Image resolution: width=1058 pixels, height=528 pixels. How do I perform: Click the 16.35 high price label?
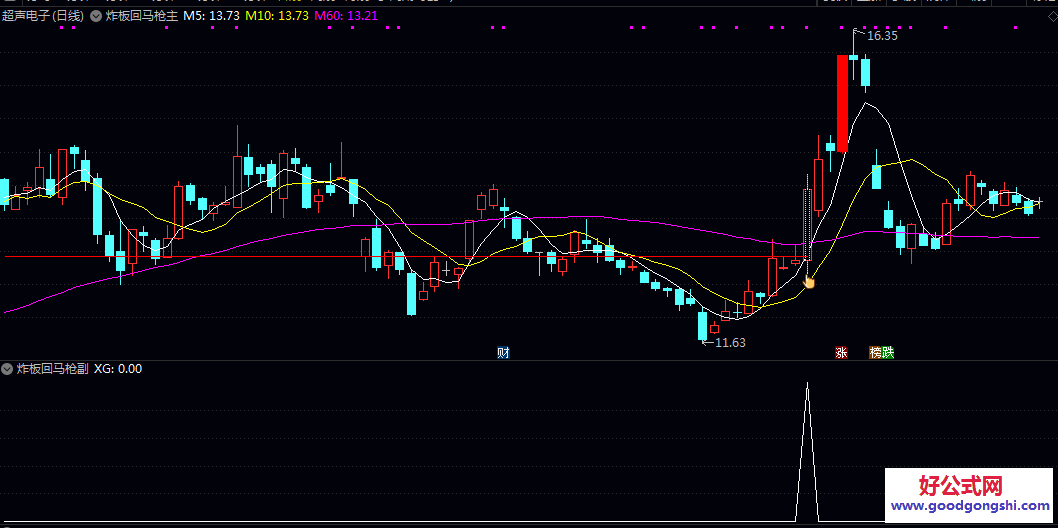(882, 36)
